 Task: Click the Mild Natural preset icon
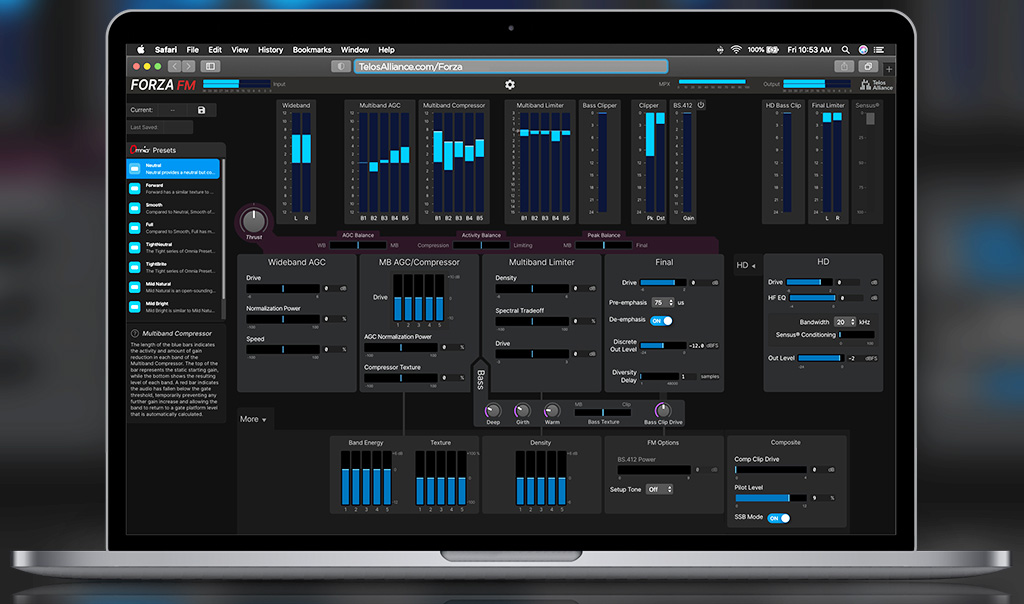[x=135, y=287]
